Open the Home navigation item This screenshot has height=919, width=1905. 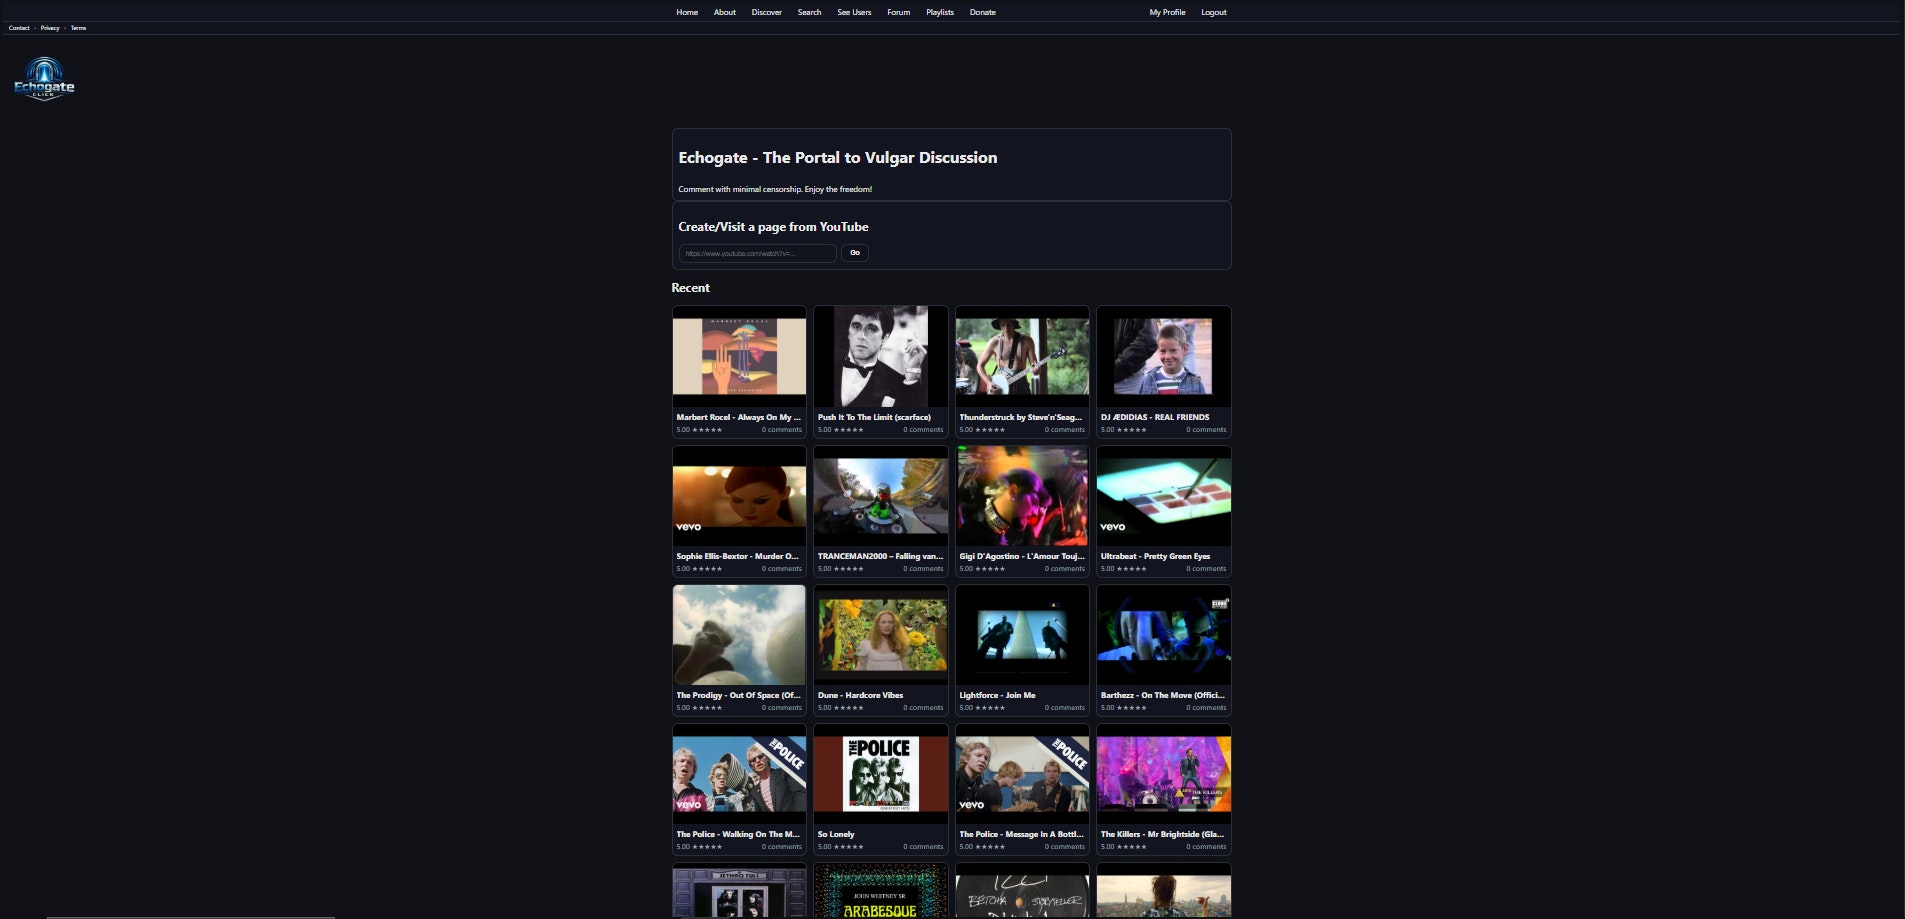coord(687,12)
